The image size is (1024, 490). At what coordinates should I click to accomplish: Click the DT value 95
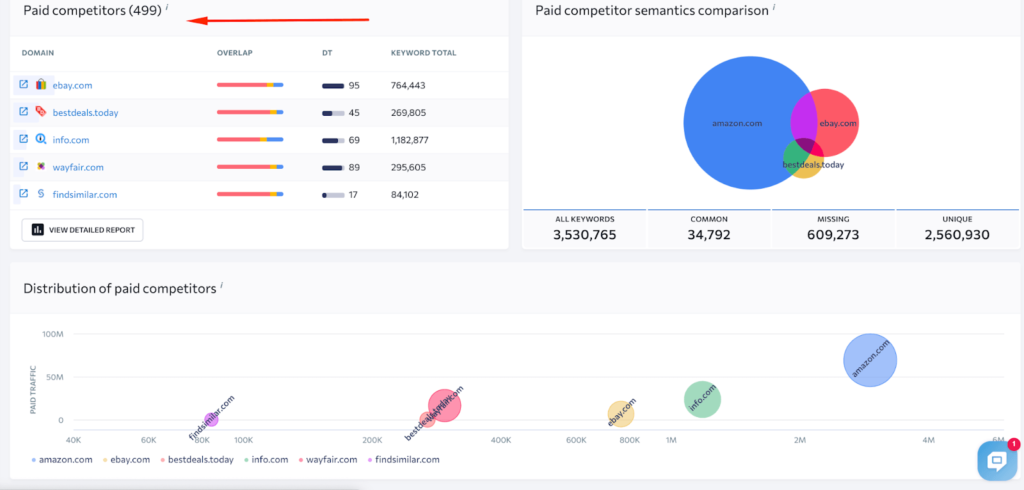[354, 85]
